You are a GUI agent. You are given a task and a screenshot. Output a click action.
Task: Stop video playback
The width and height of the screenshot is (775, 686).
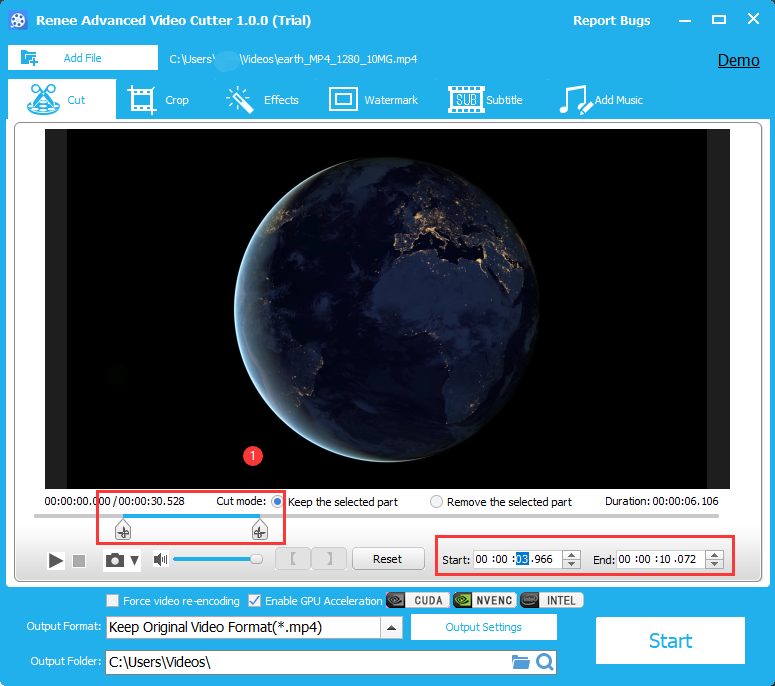79,560
